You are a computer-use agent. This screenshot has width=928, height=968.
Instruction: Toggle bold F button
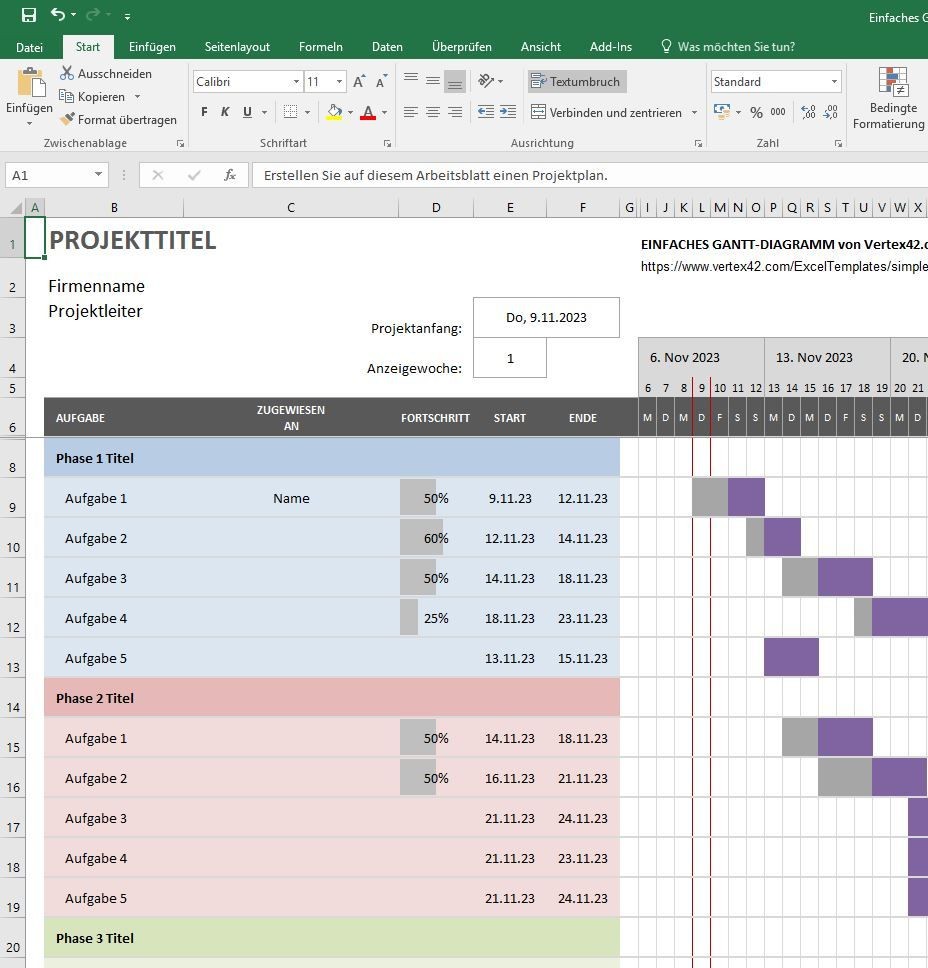(x=204, y=112)
